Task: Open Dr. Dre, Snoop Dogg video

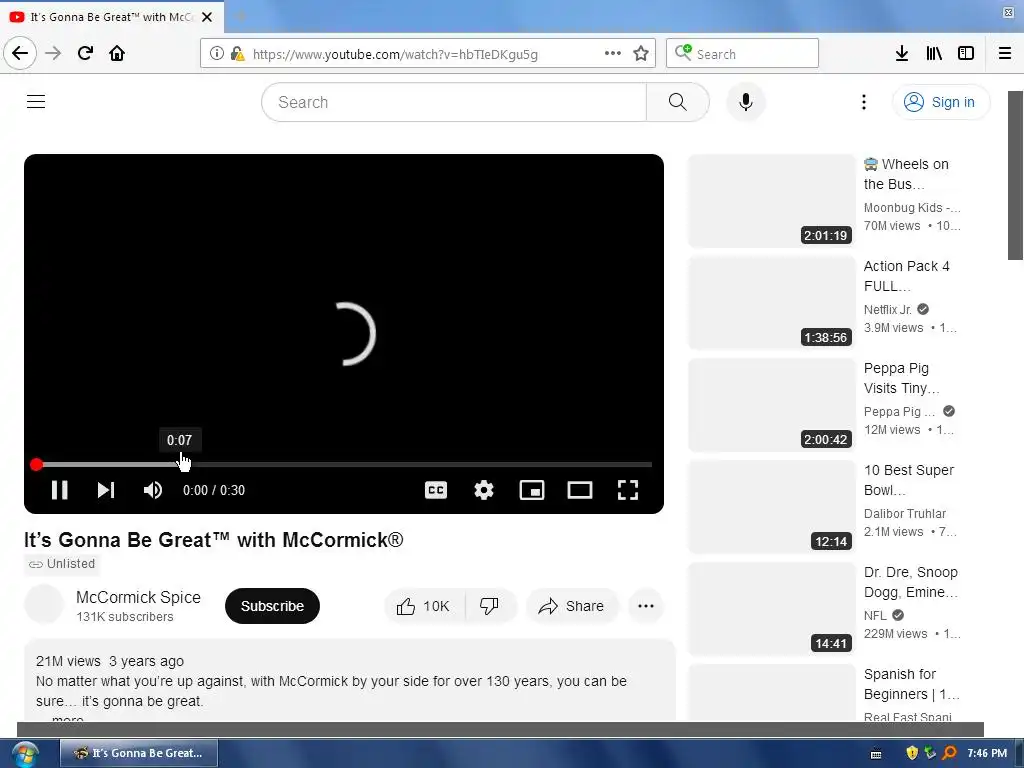Action: [x=911, y=581]
